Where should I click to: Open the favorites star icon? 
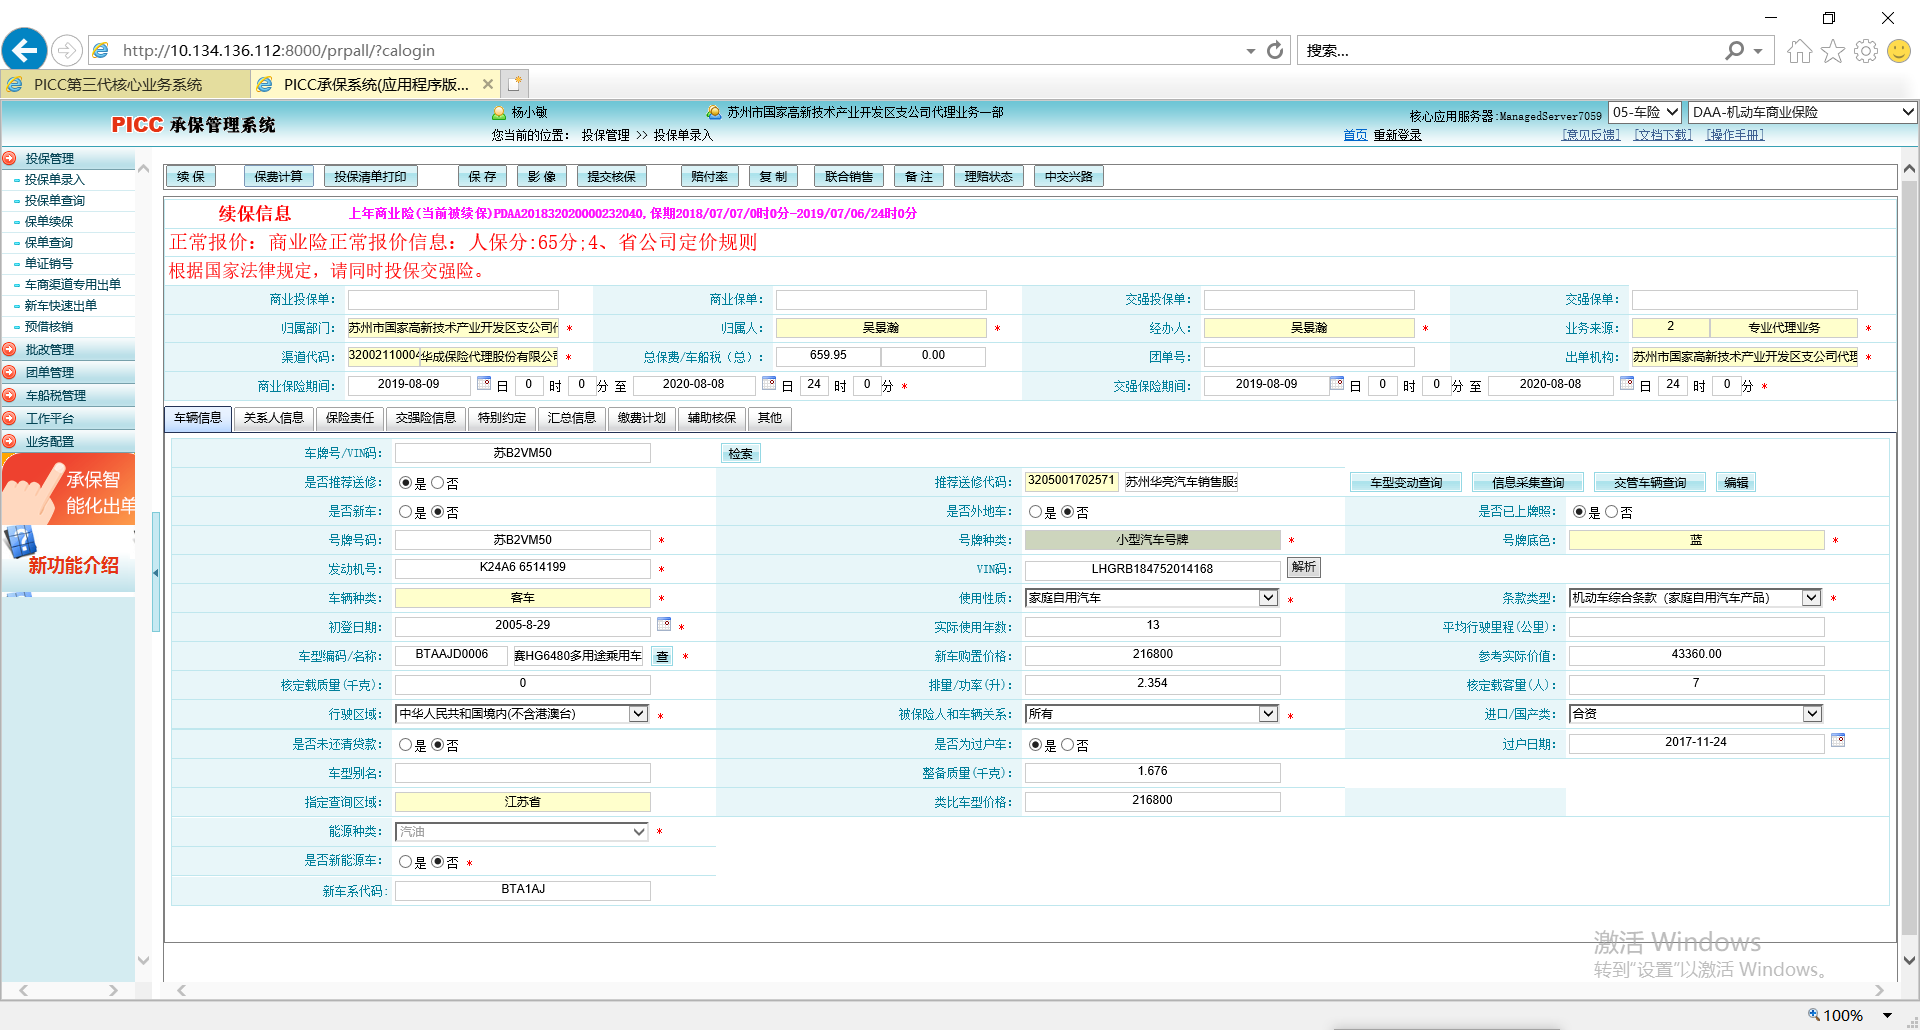click(x=1832, y=51)
